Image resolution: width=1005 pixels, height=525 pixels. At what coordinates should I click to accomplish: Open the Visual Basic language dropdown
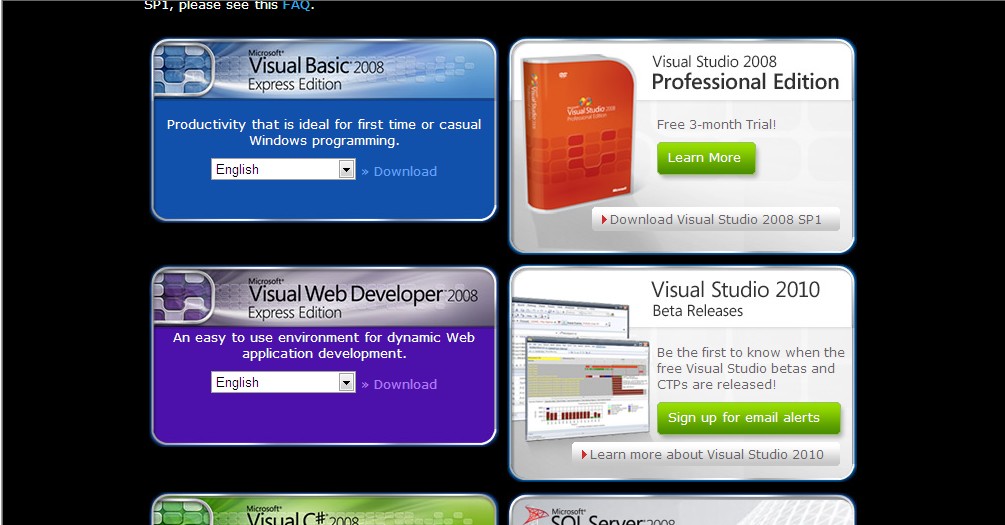(x=283, y=169)
